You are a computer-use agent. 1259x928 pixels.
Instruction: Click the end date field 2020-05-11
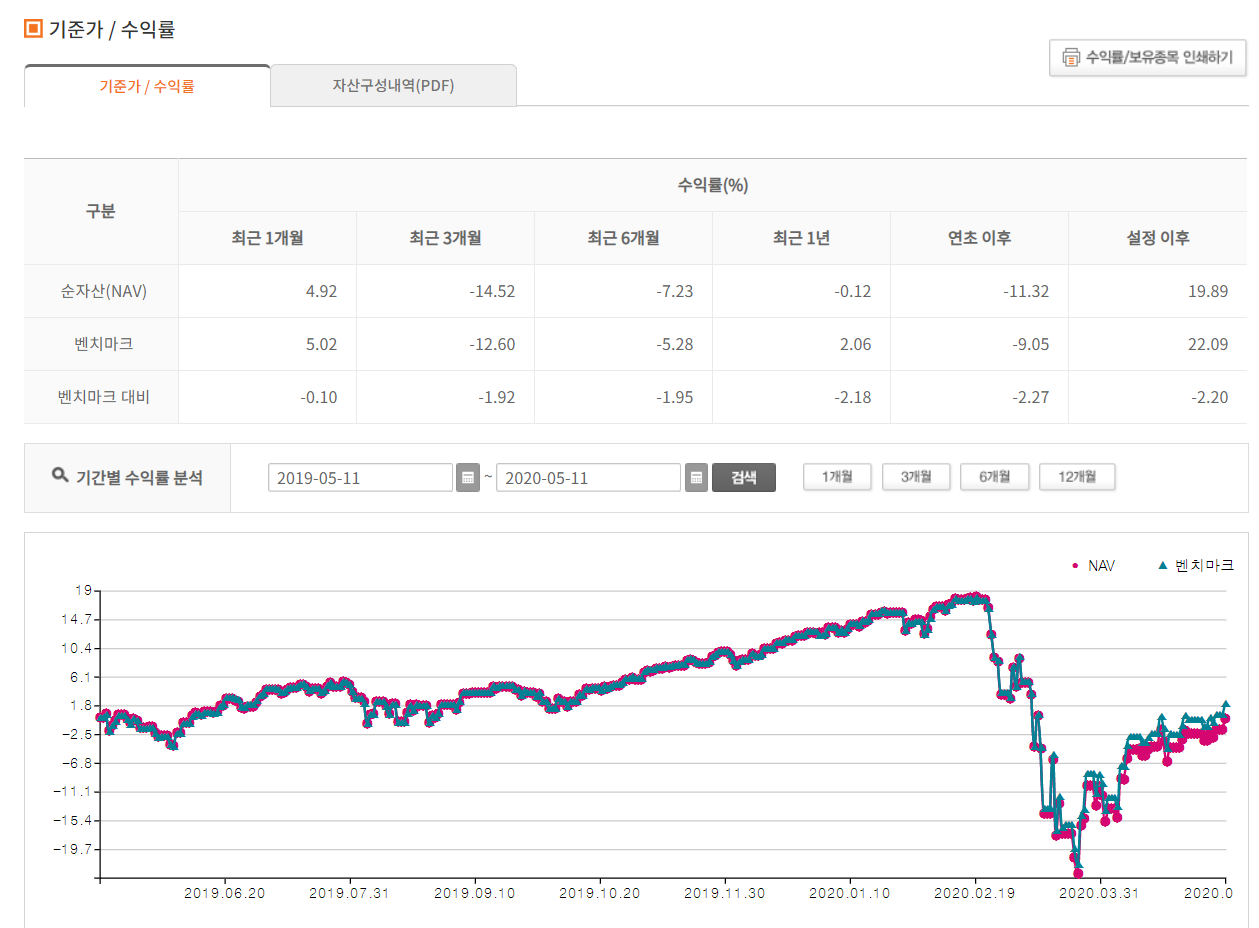click(588, 478)
